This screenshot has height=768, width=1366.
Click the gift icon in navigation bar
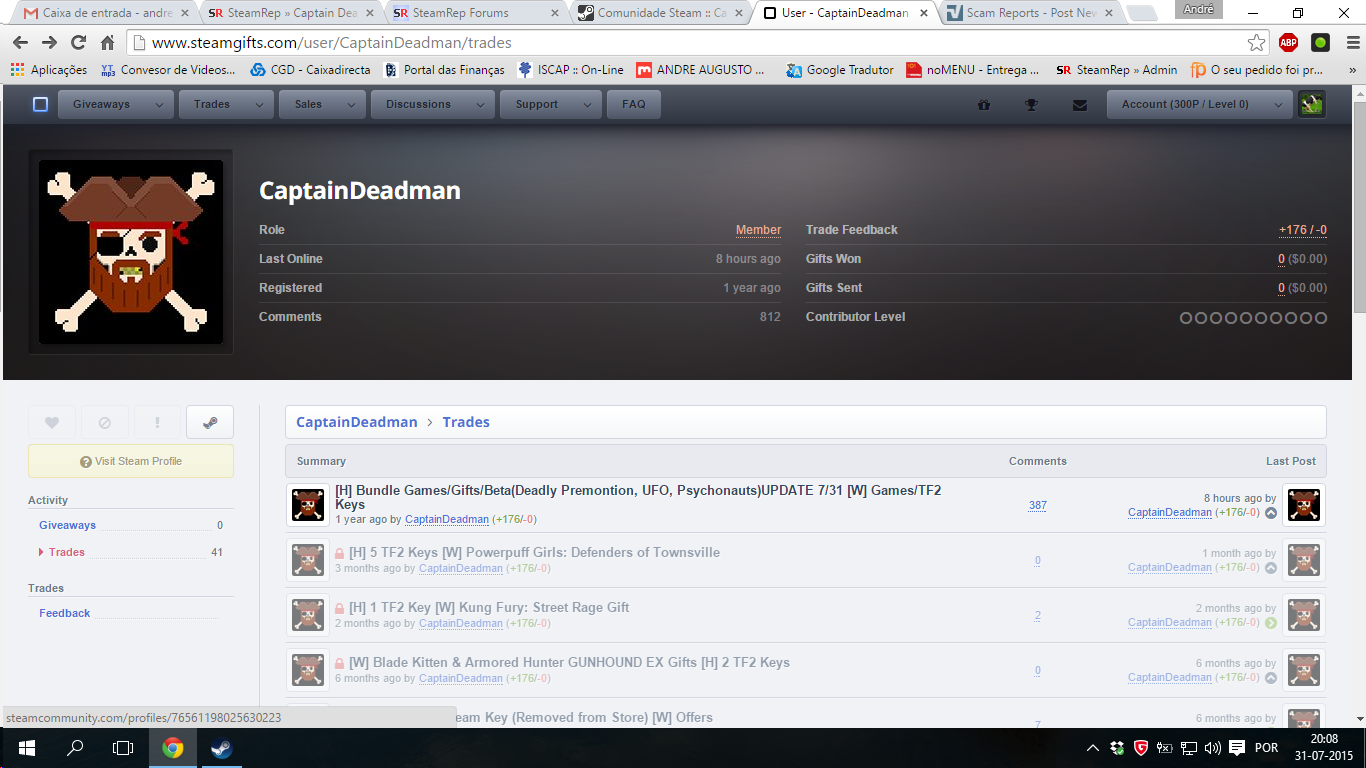(983, 104)
